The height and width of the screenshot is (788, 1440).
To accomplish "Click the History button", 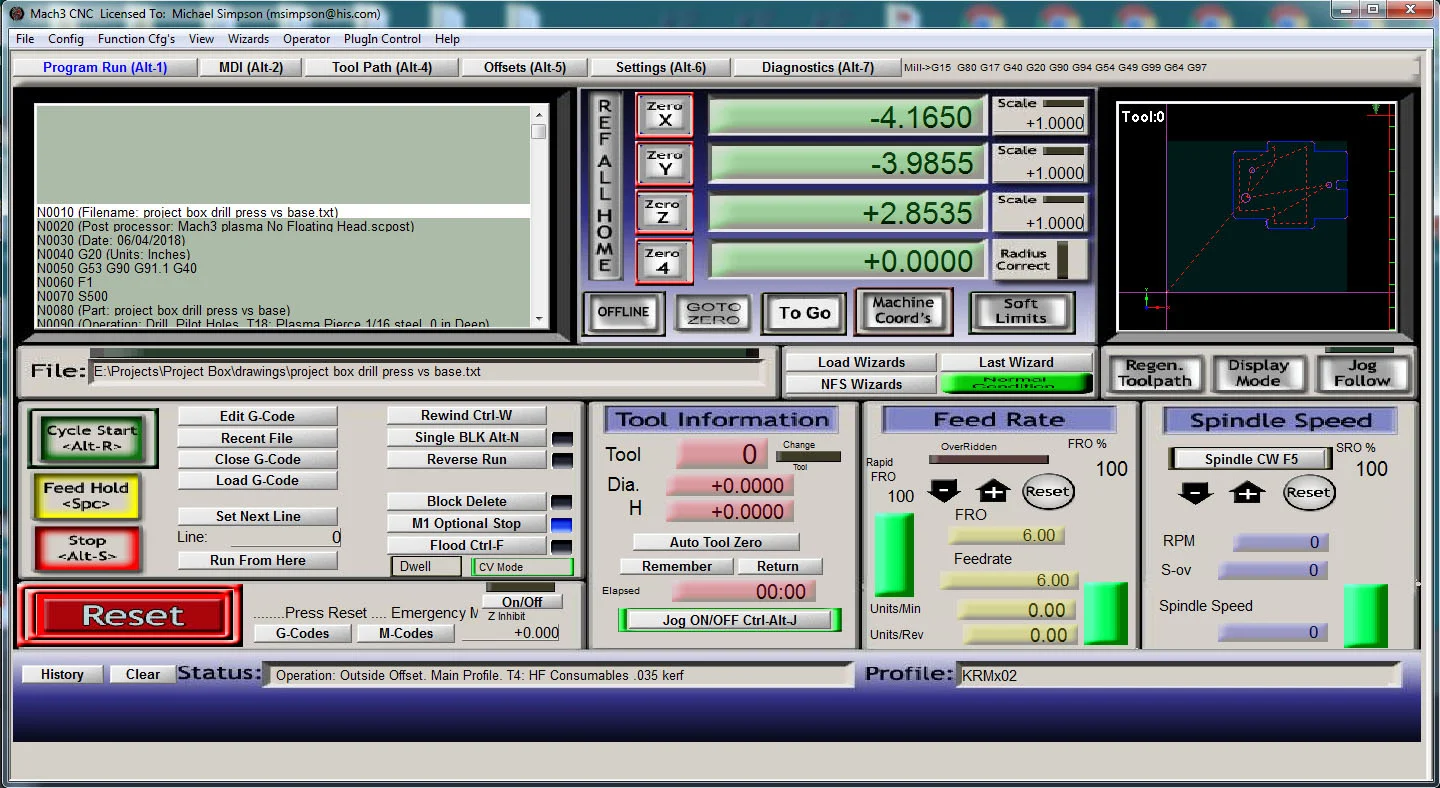I will pos(62,674).
